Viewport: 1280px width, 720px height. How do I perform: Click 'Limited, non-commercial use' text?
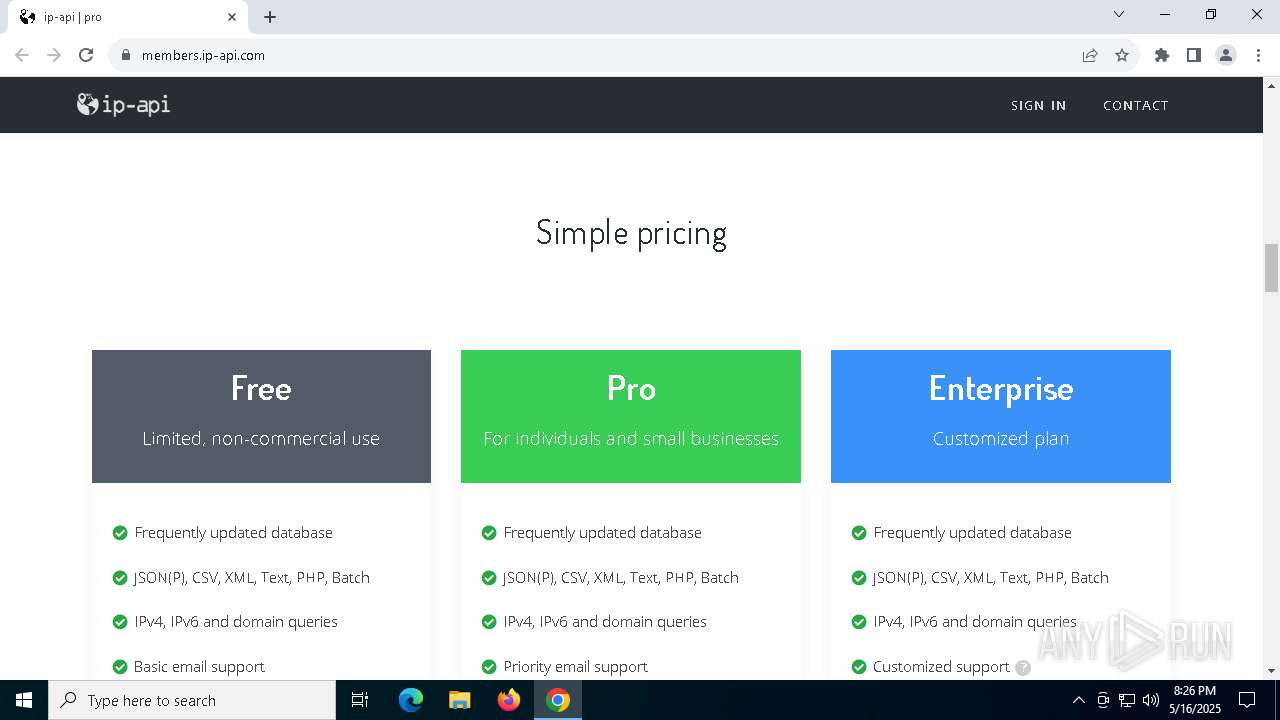click(261, 438)
